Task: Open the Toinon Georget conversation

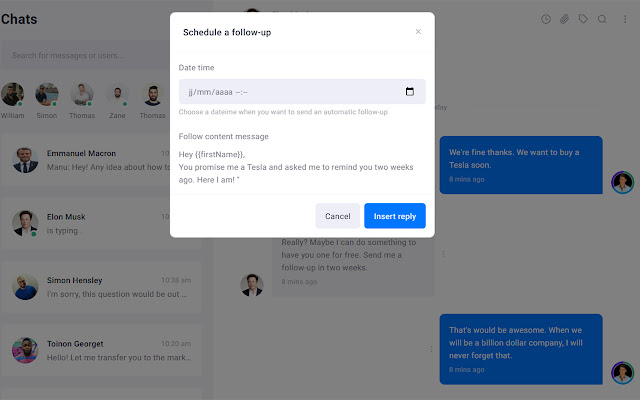Action: point(100,350)
